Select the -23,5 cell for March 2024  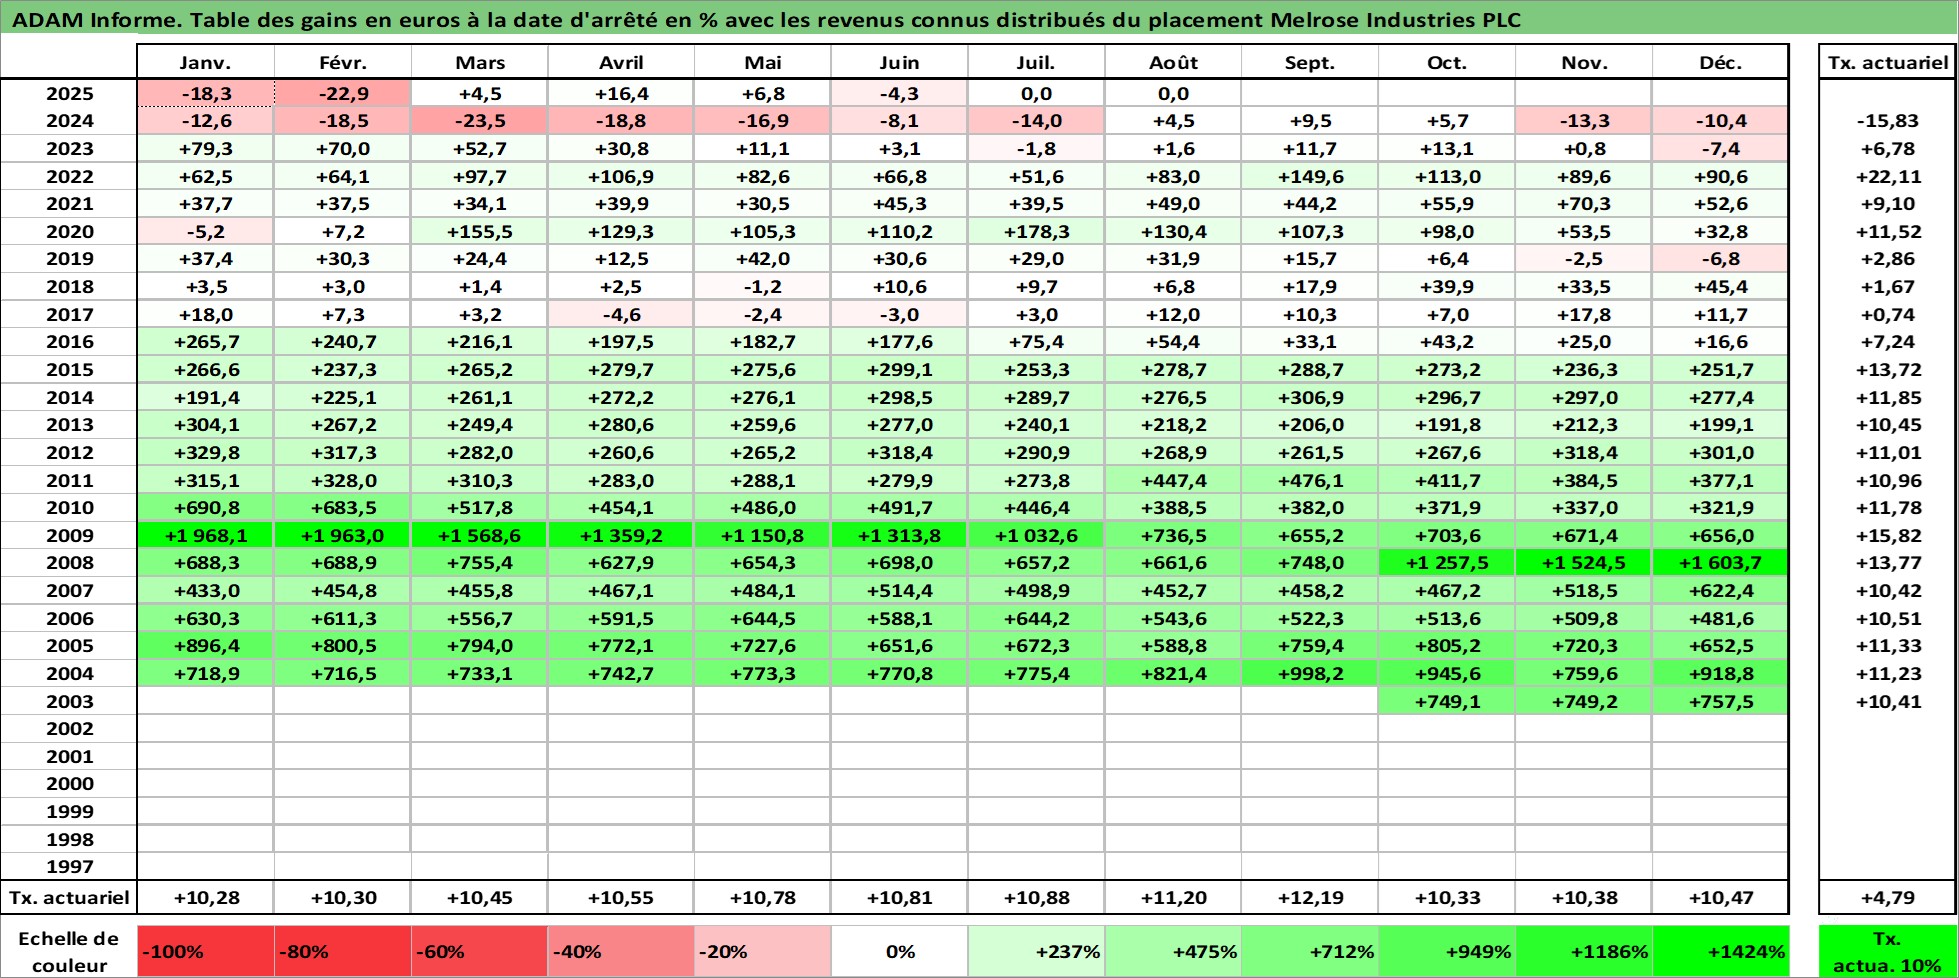(x=479, y=121)
